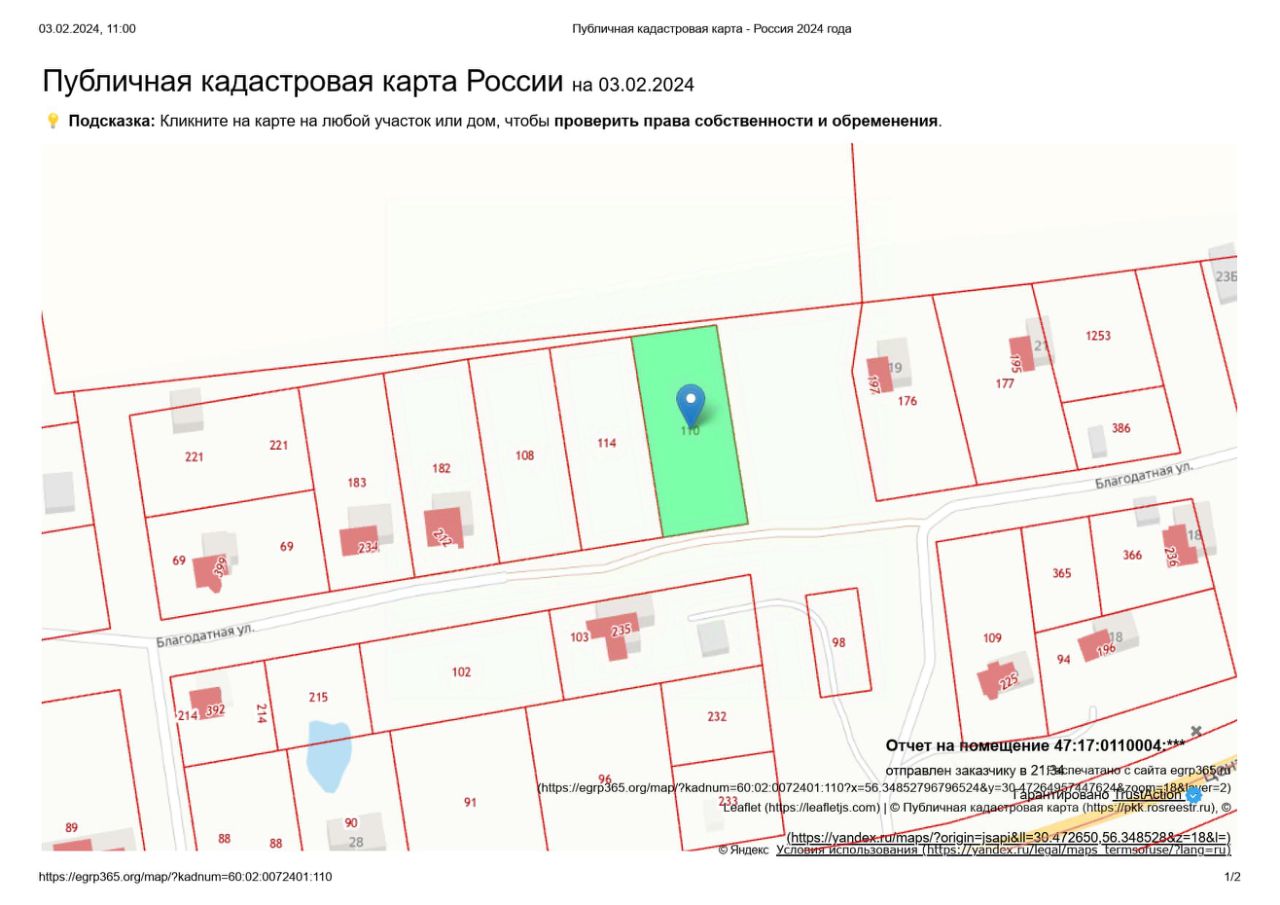Click the blue location marker pin
Screen dimensions: 1280x905
690,405
